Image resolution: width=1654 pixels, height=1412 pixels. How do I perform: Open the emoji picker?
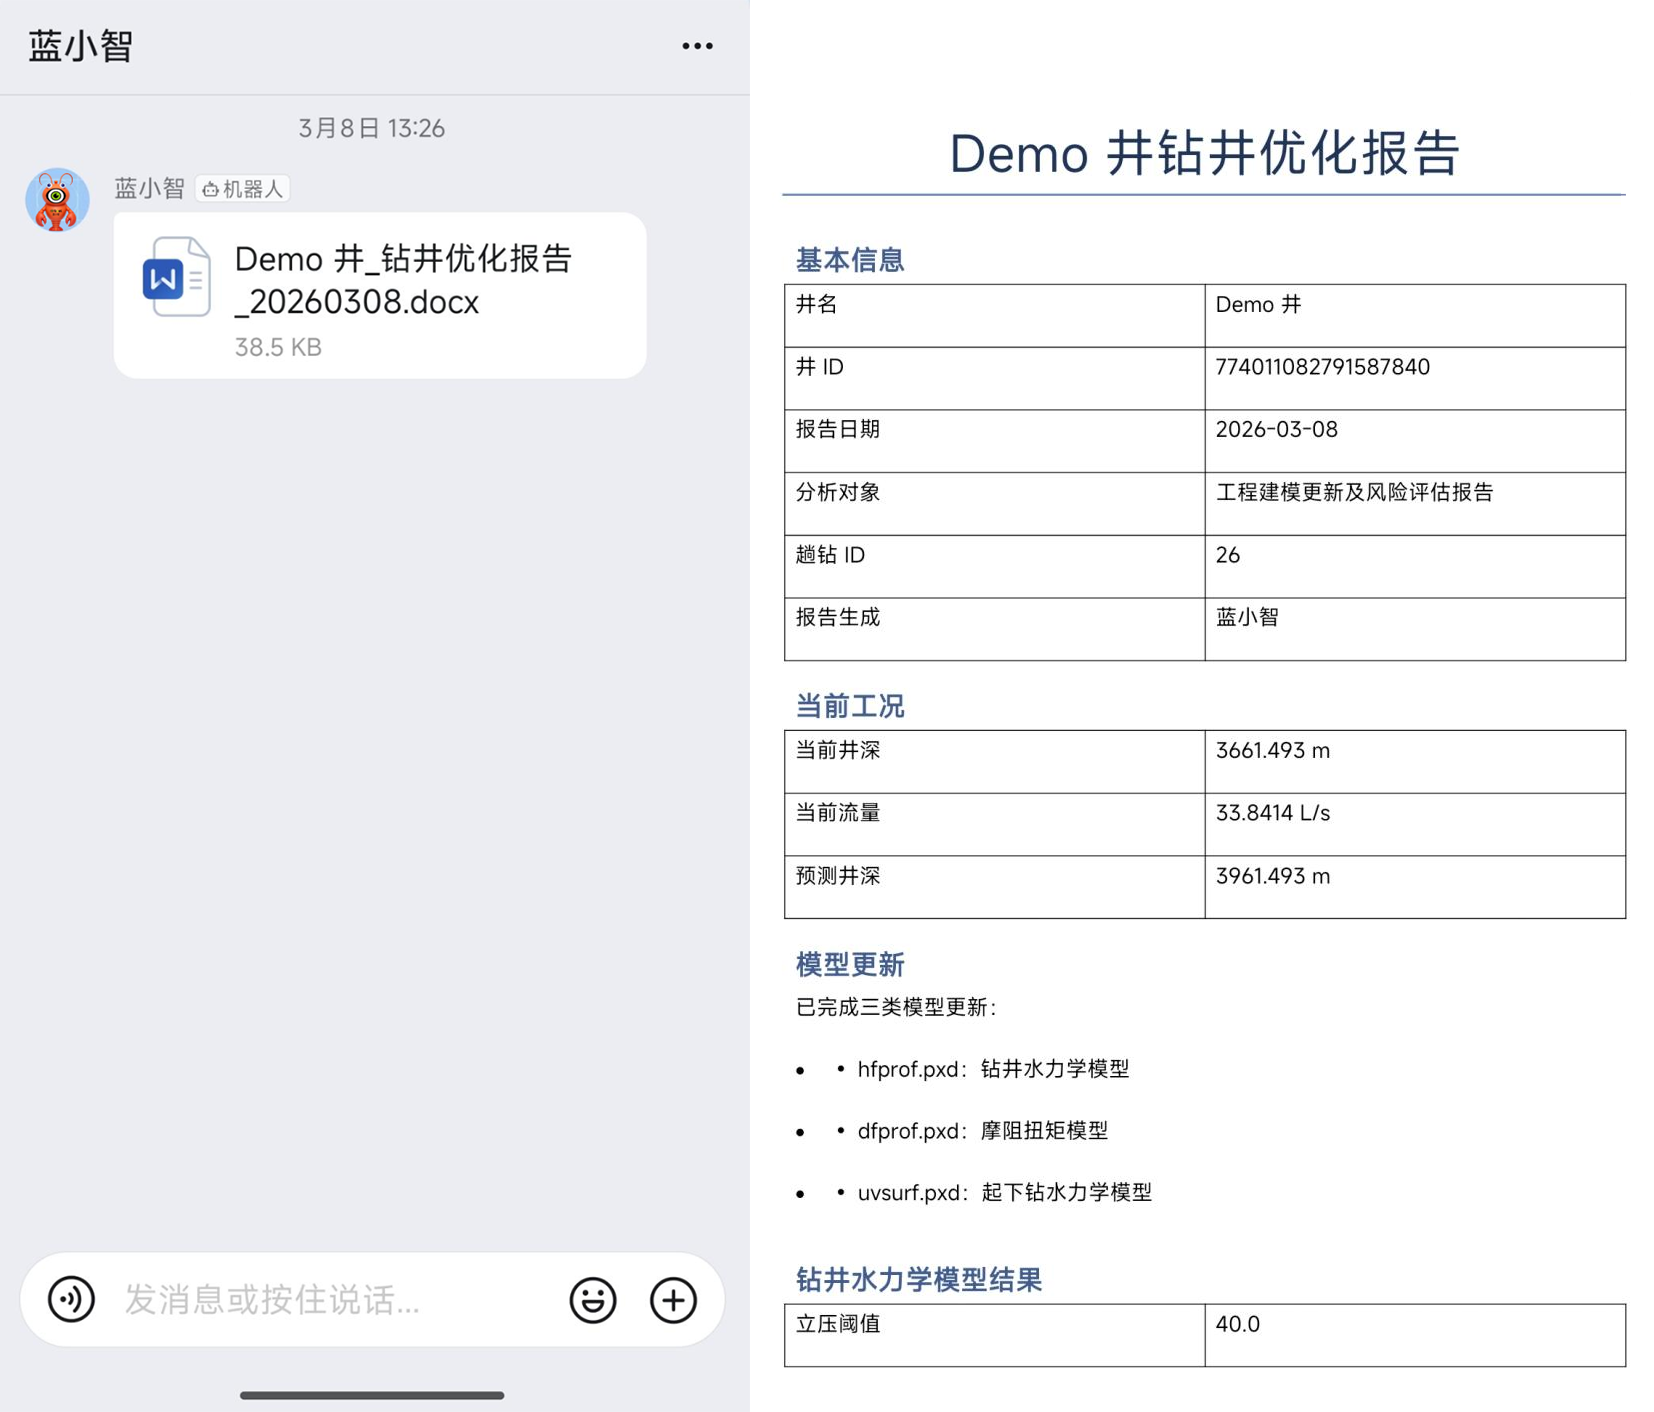point(592,1300)
